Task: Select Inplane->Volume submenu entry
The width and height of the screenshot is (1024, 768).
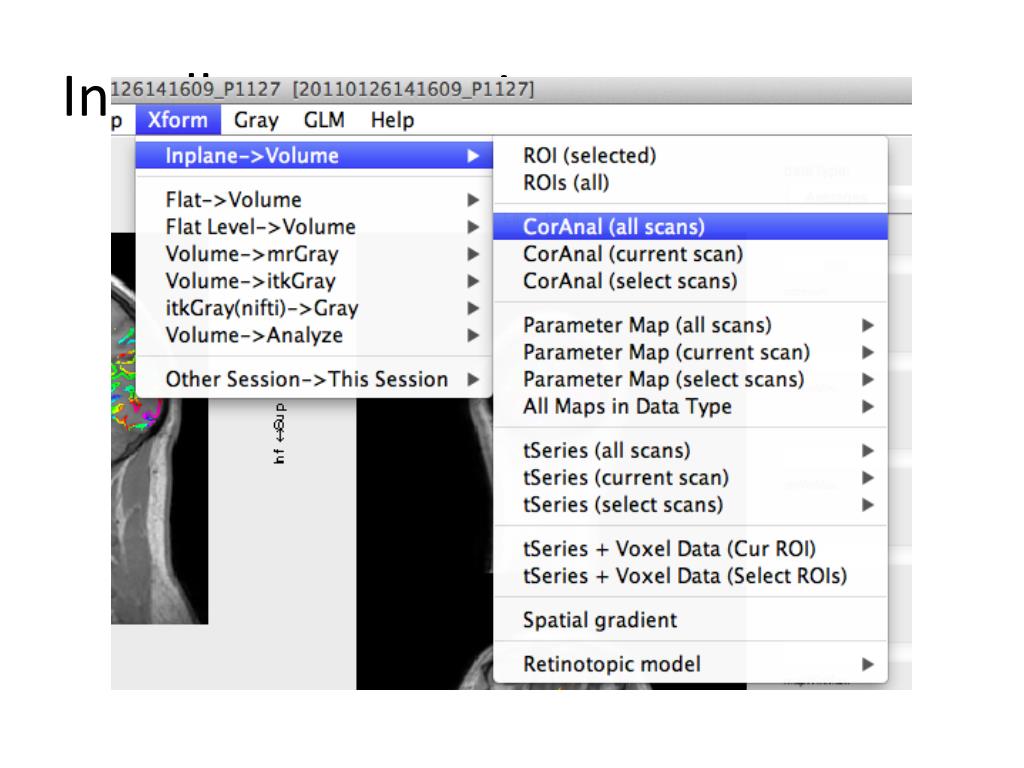Action: [314, 155]
